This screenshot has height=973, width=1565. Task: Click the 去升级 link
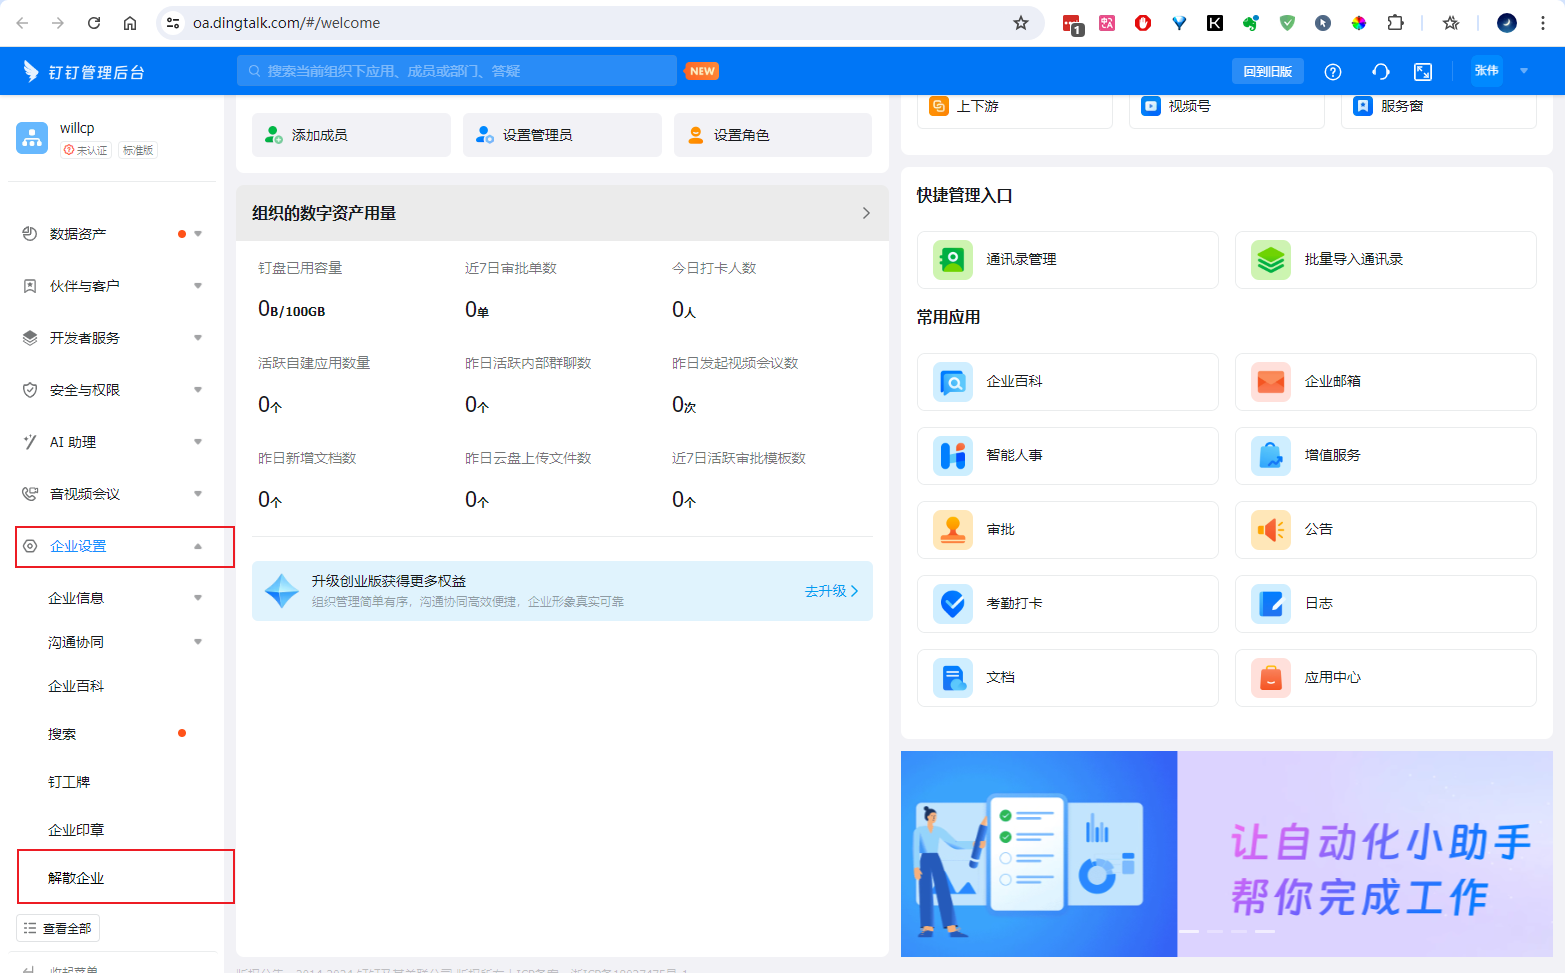point(832,591)
